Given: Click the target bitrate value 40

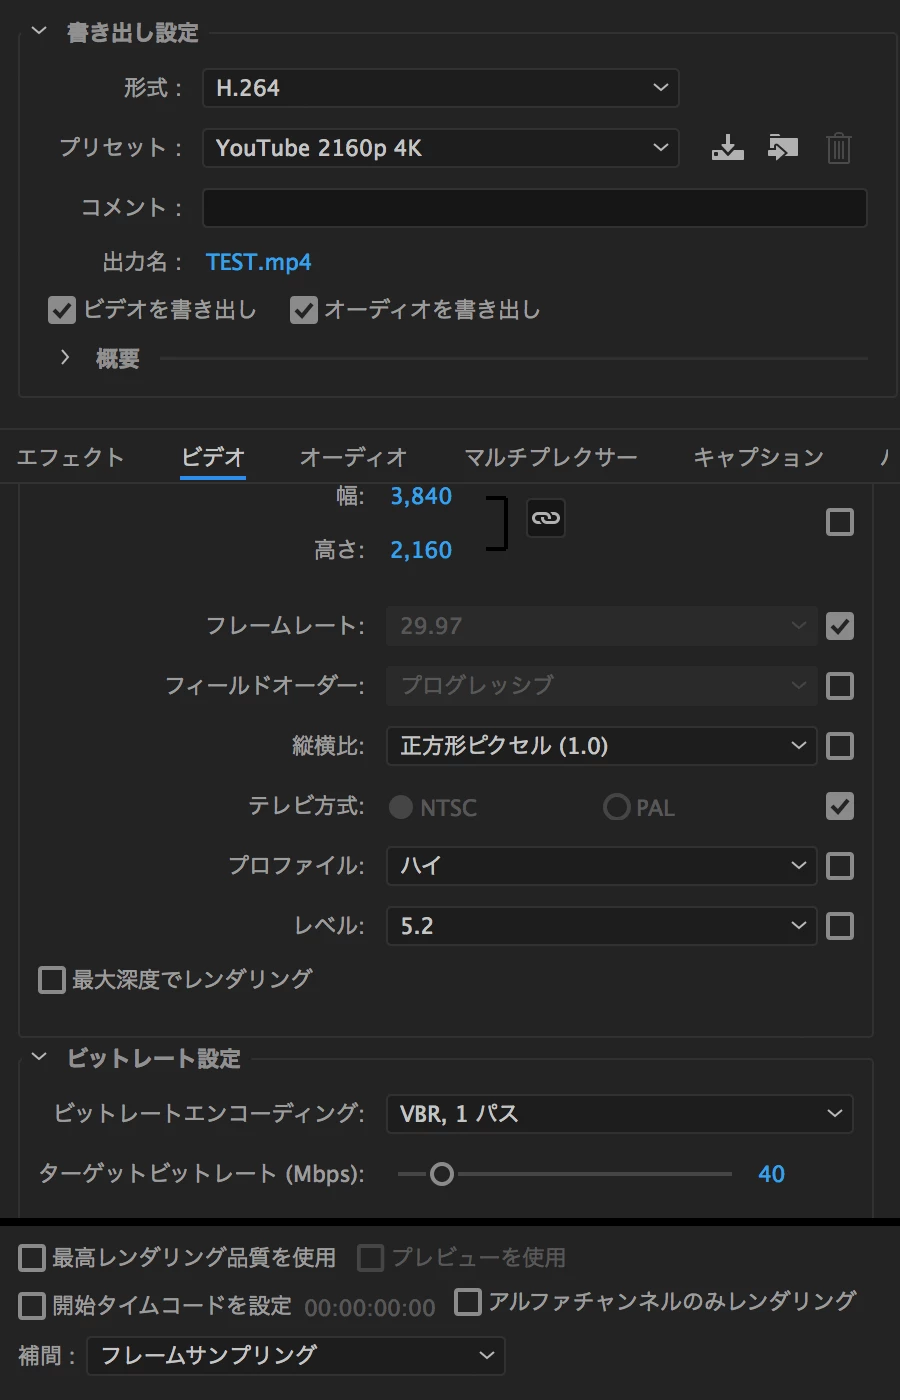Looking at the screenshot, I should 771,1174.
